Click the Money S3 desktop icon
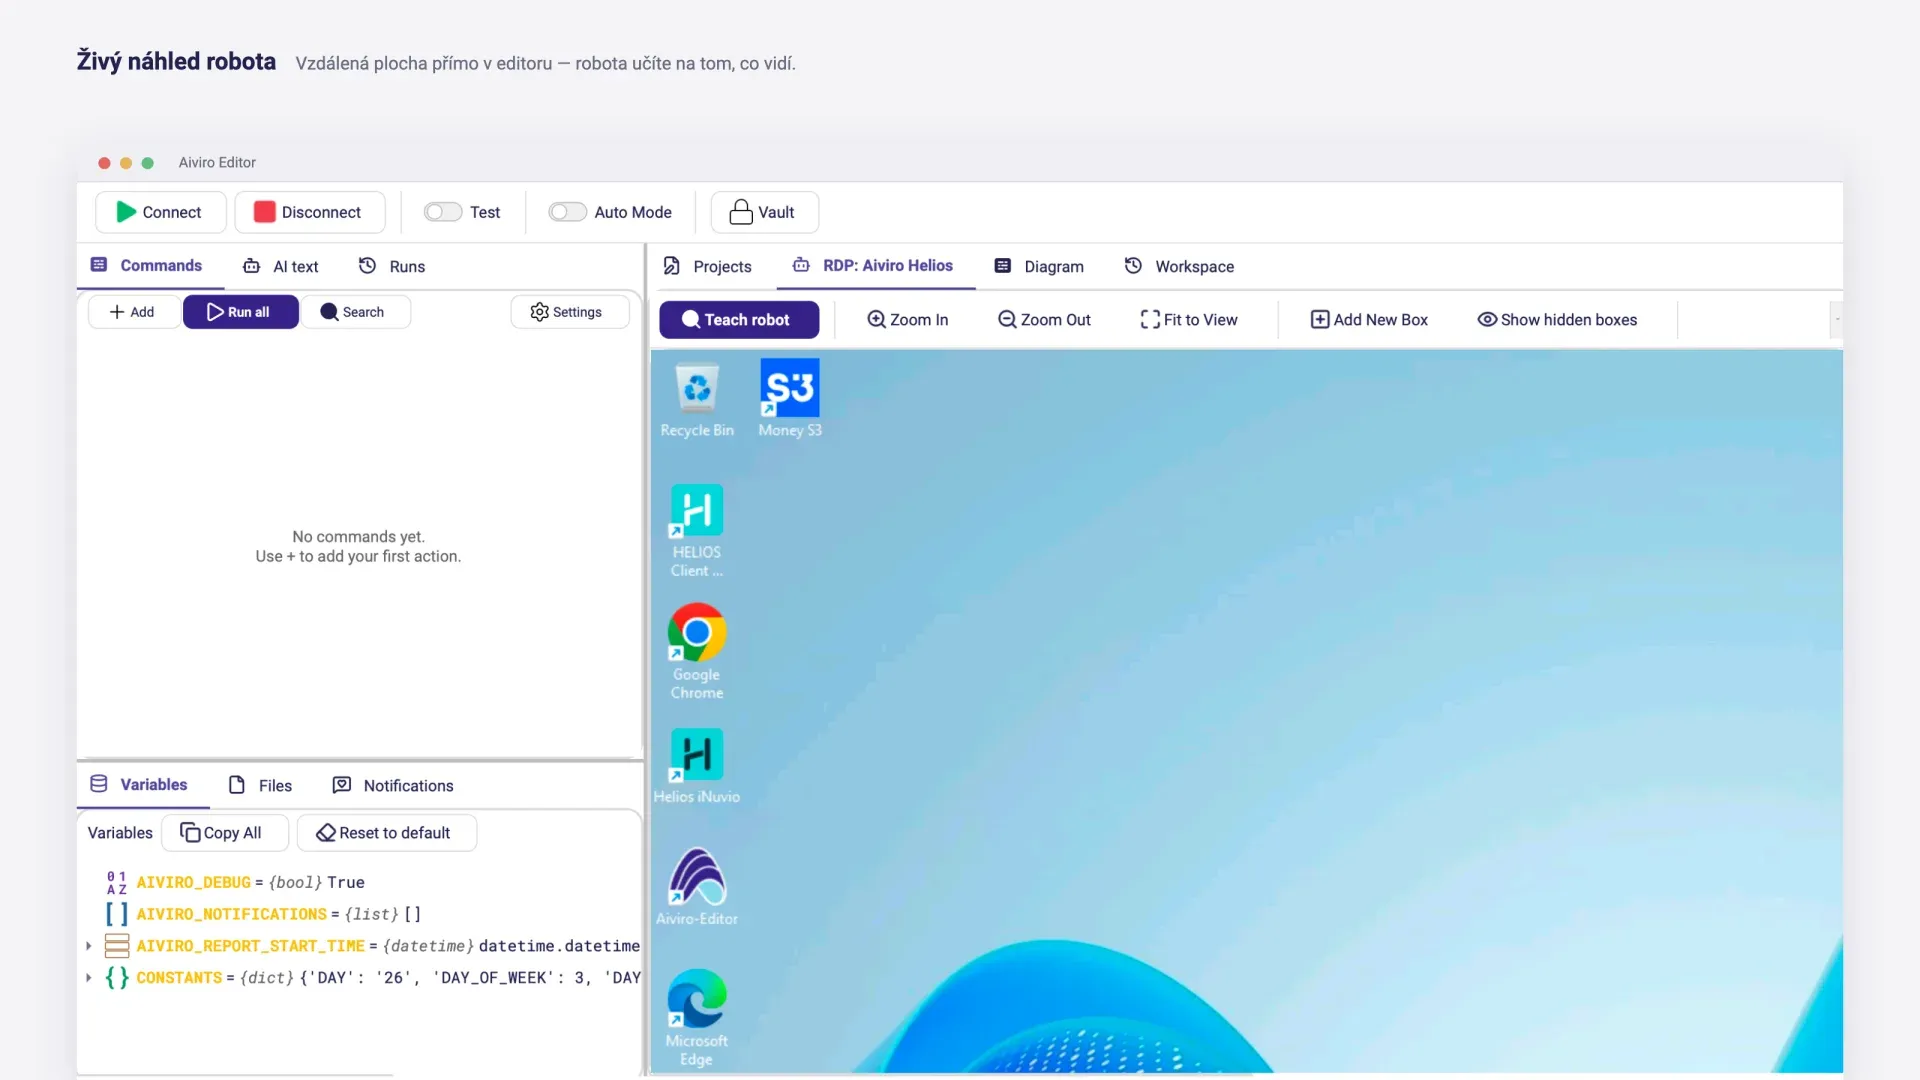This screenshot has height=1080, width=1920. [790, 398]
